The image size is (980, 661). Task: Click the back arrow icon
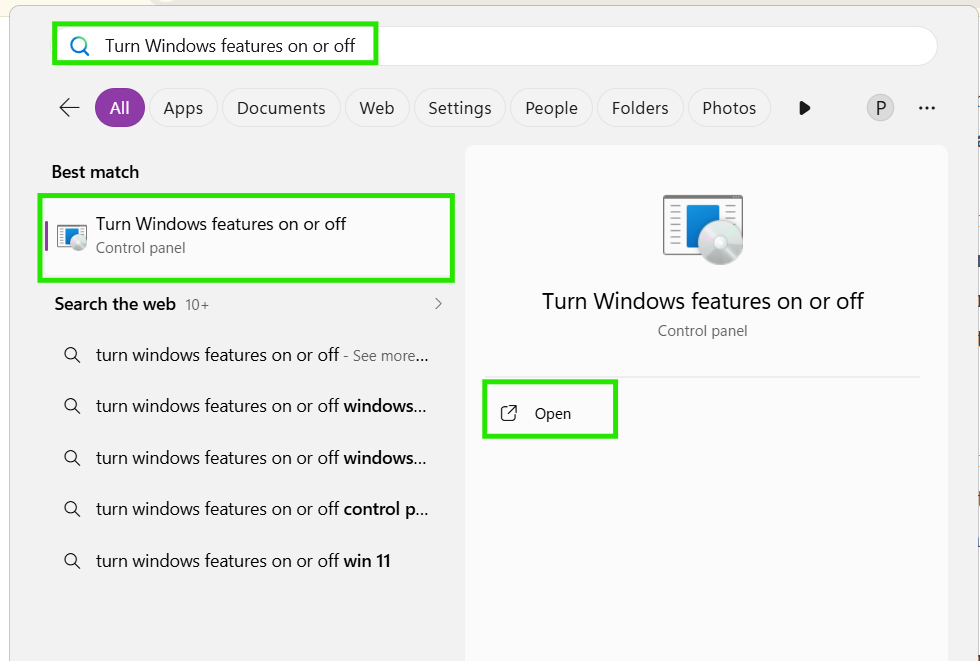(69, 107)
